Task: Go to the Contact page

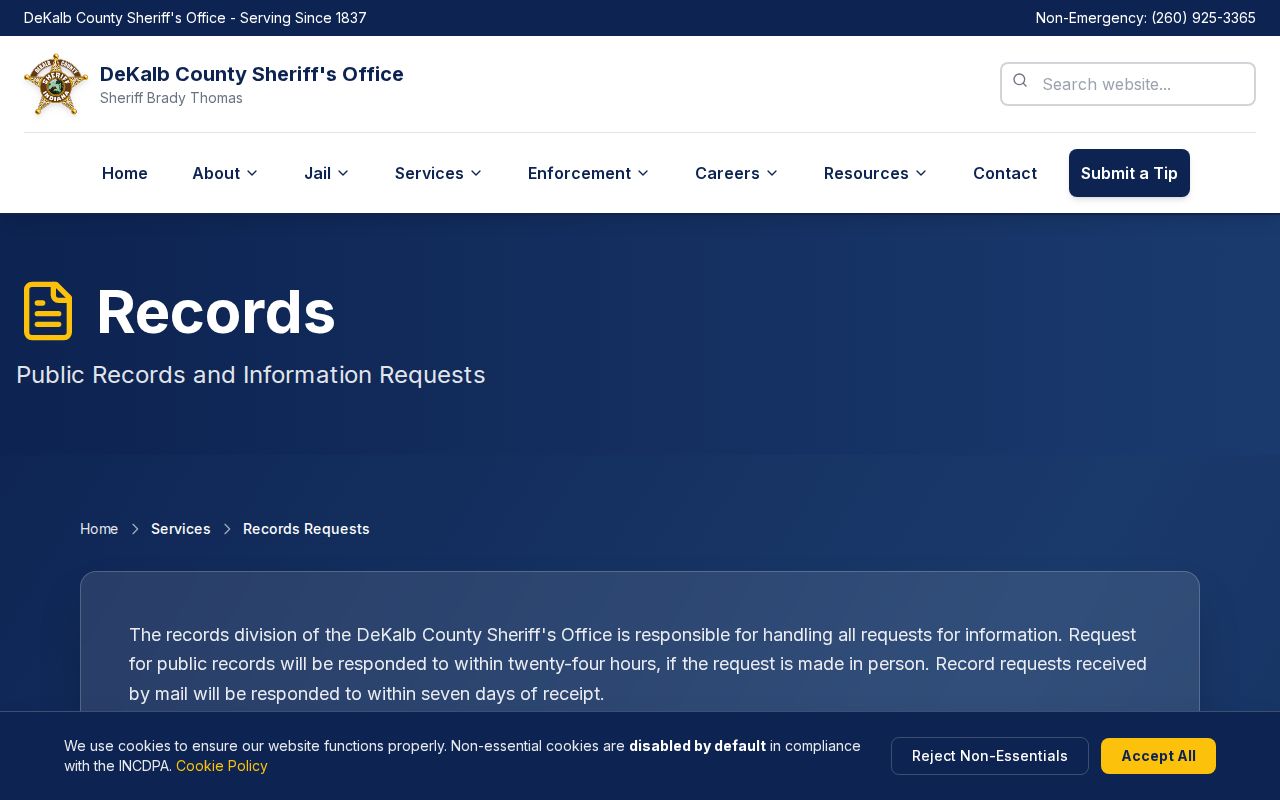Action: (x=1005, y=173)
